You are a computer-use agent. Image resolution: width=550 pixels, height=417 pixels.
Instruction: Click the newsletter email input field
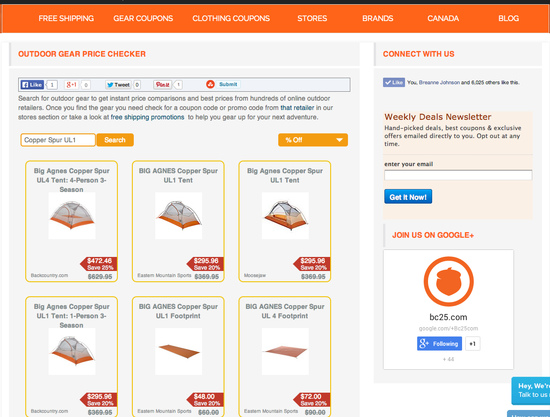458,175
